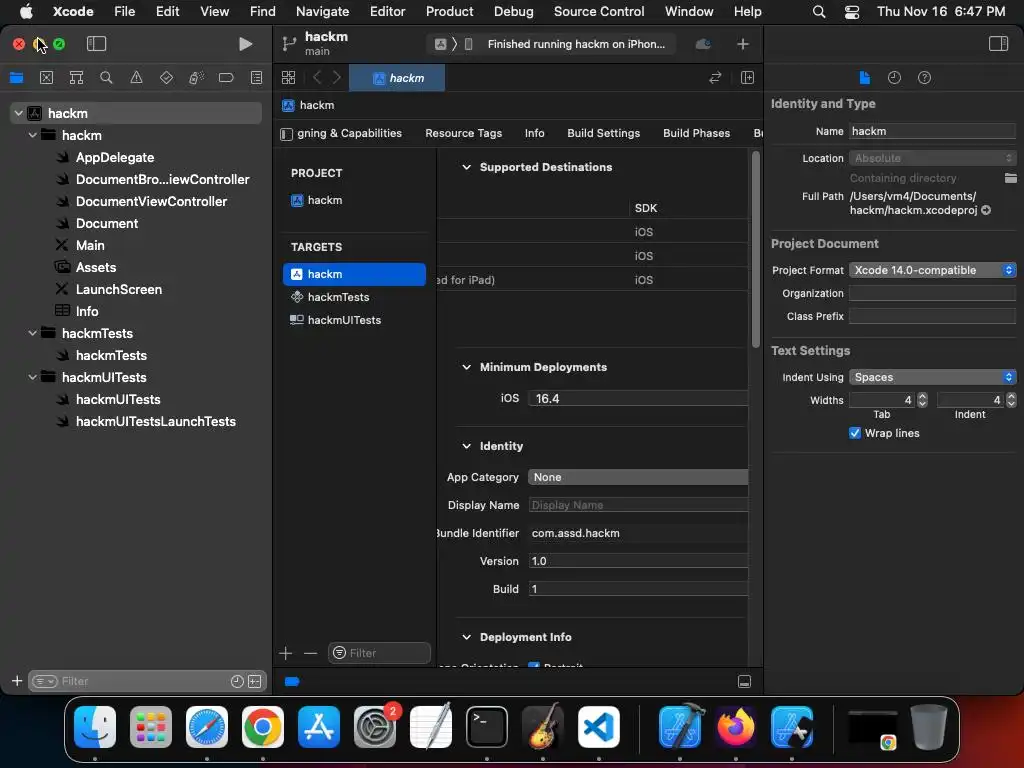Remove the selected target with the minus button
This screenshot has width=1024, height=768.
[x=310, y=653]
